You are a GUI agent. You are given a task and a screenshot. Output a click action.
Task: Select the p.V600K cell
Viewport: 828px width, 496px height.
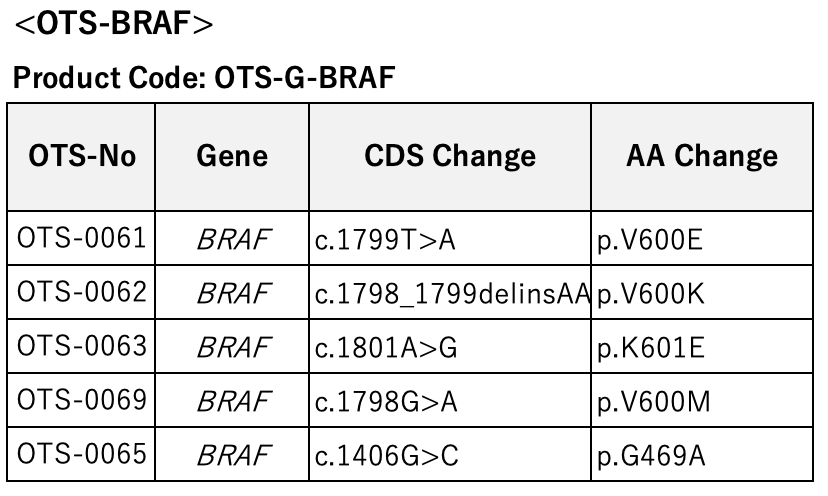point(702,292)
